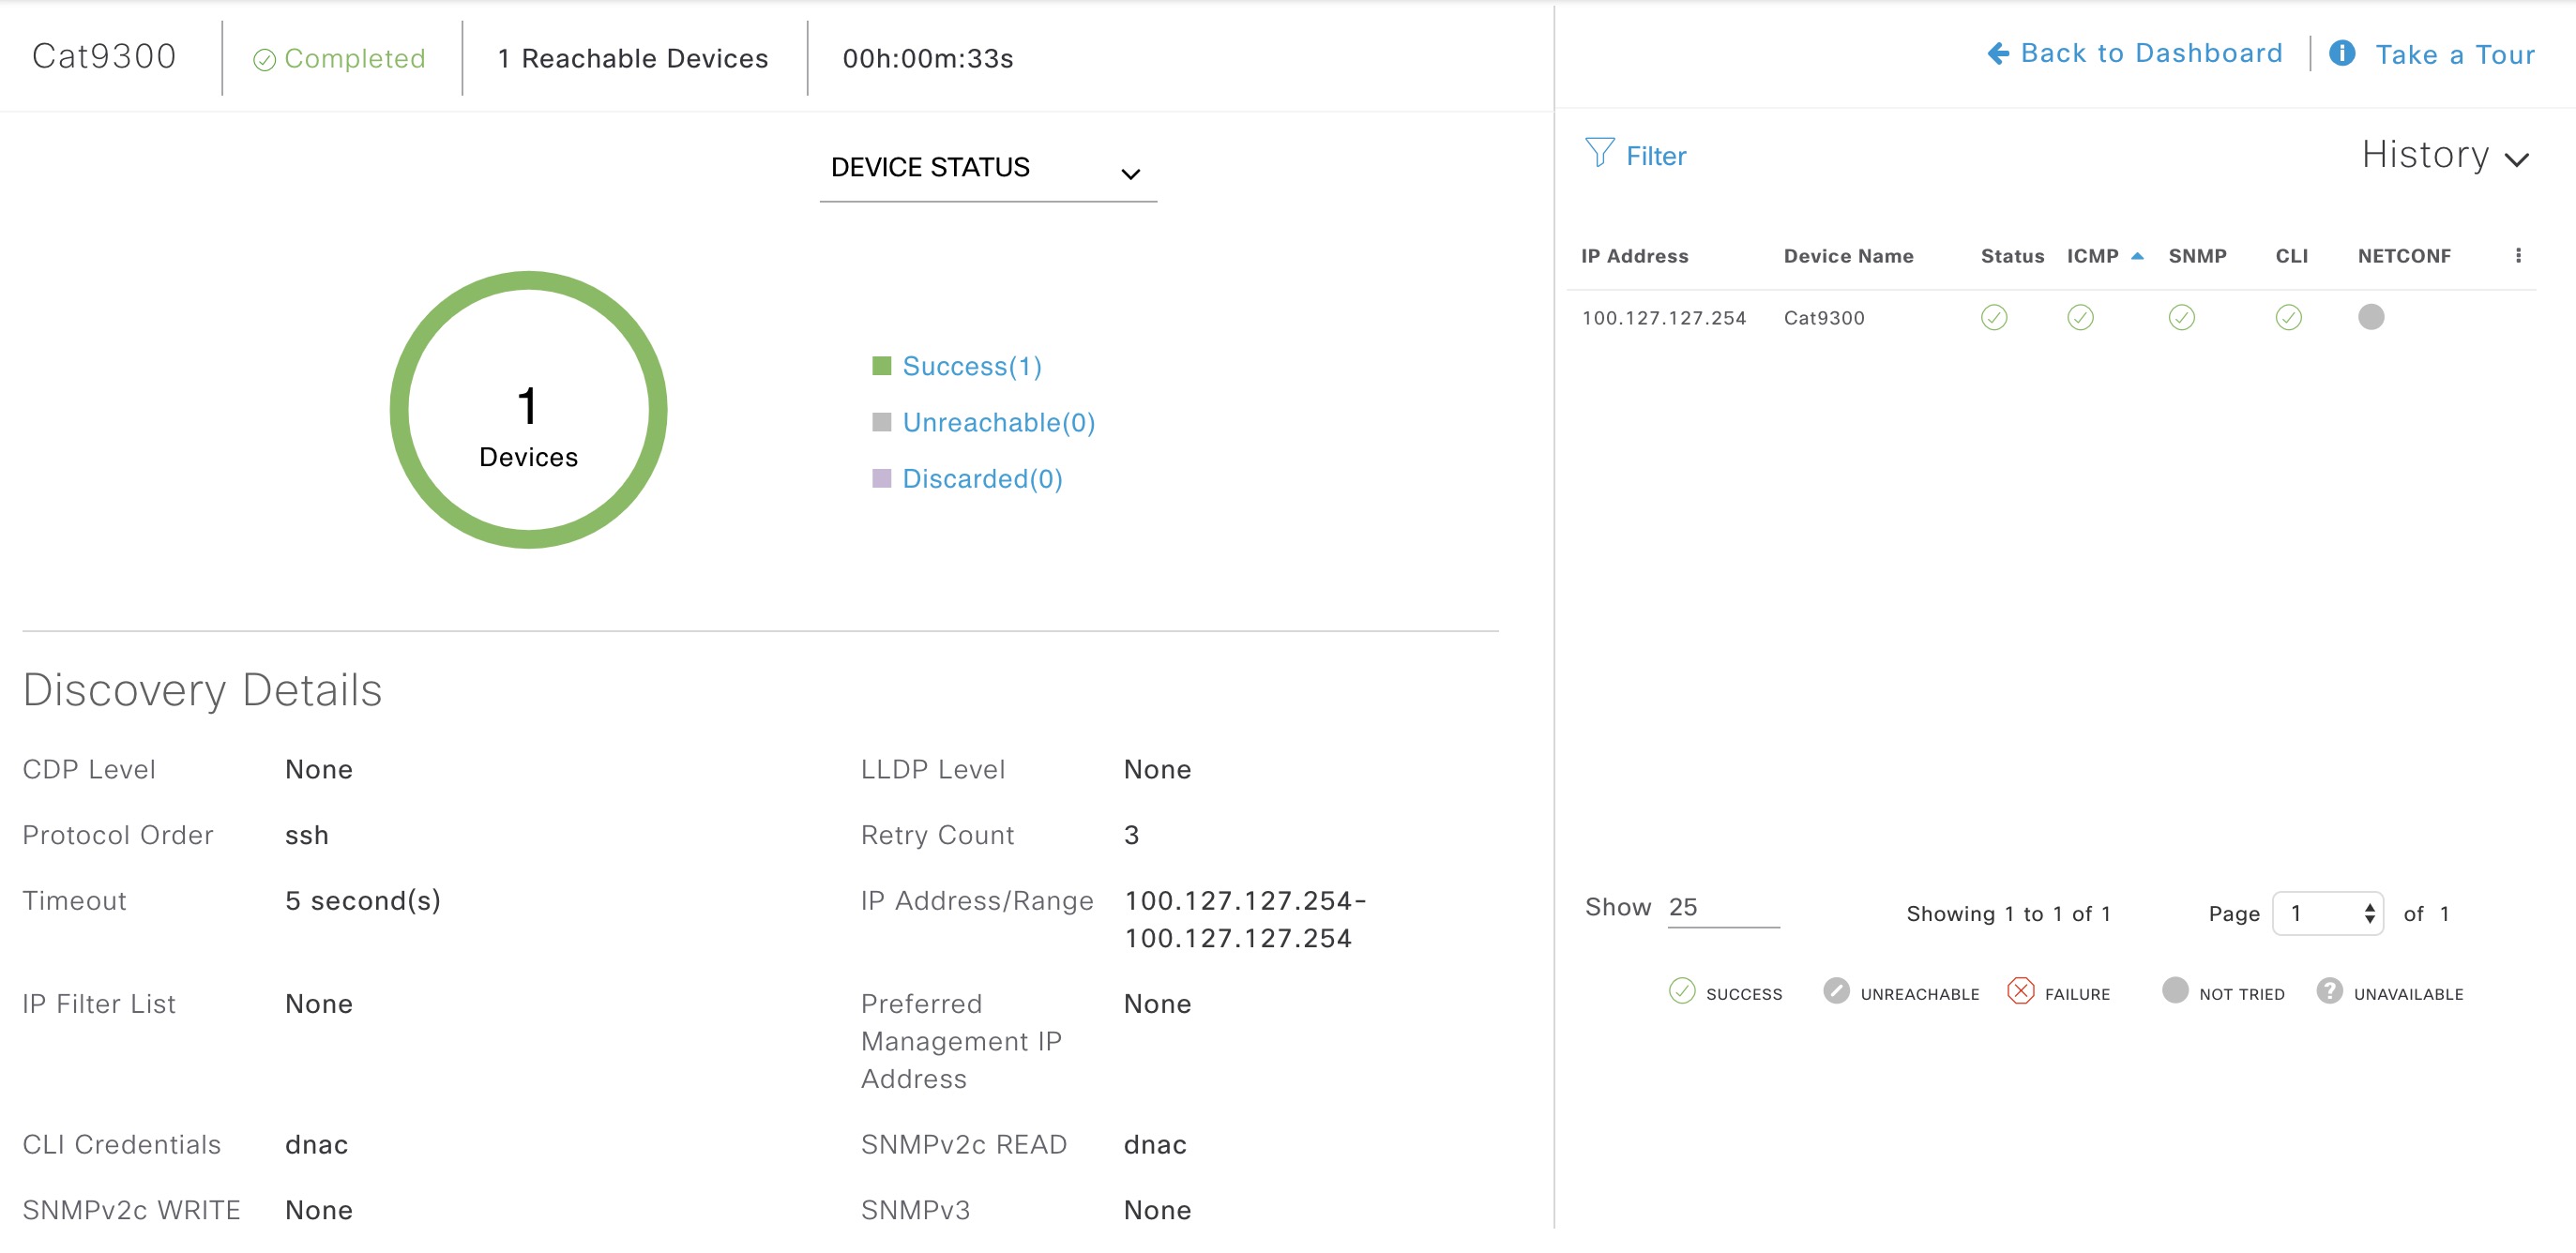
Task: Sort by ICMP column header
Action: pyautogui.click(x=2092, y=256)
